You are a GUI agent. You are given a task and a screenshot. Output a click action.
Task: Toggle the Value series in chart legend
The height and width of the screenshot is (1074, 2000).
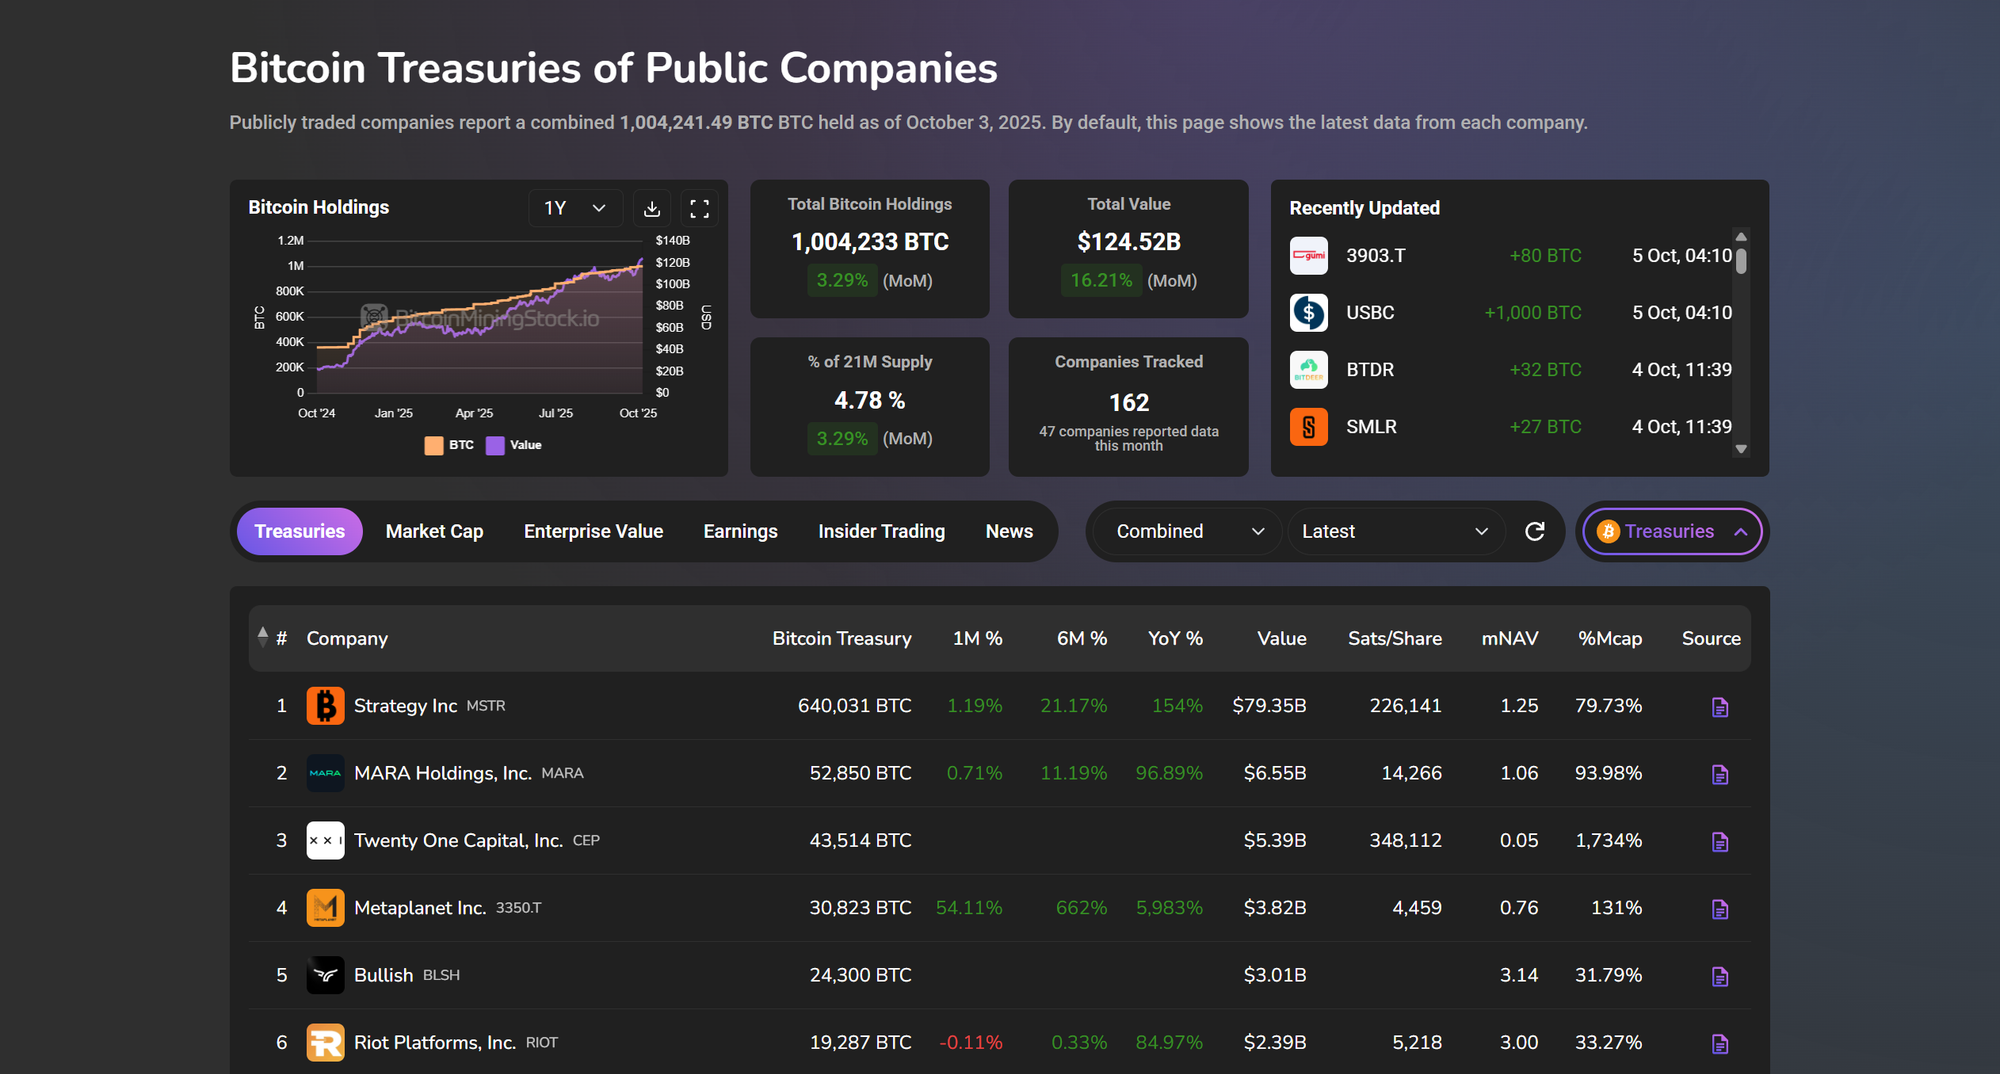(516, 445)
